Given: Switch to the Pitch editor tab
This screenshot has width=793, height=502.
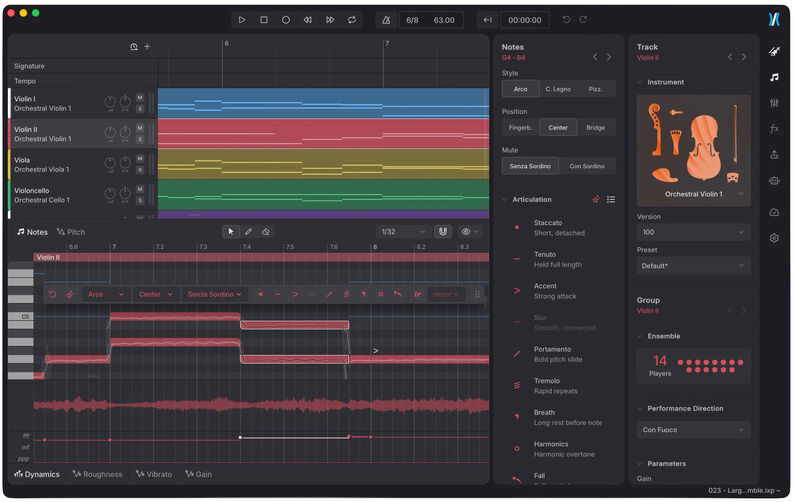Looking at the screenshot, I should [x=71, y=232].
